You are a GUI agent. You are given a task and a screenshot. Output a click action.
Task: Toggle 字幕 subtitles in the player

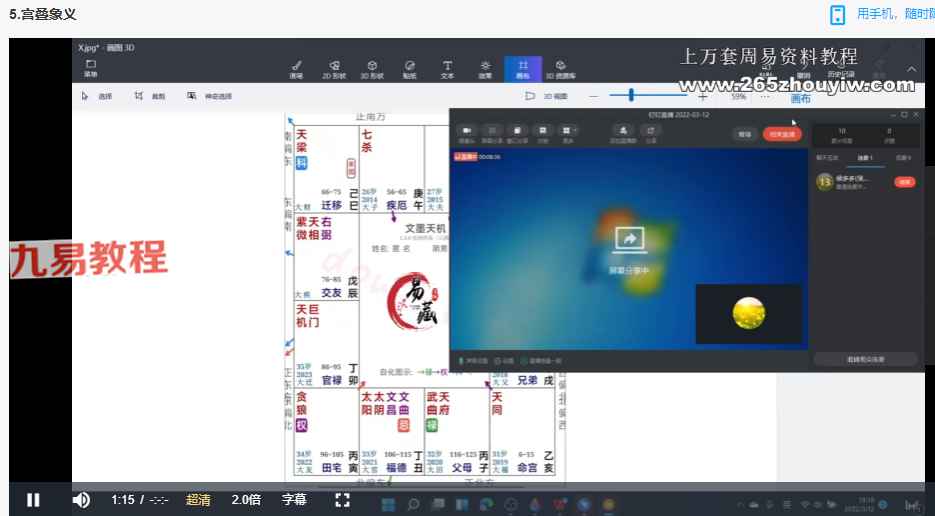[x=294, y=499]
